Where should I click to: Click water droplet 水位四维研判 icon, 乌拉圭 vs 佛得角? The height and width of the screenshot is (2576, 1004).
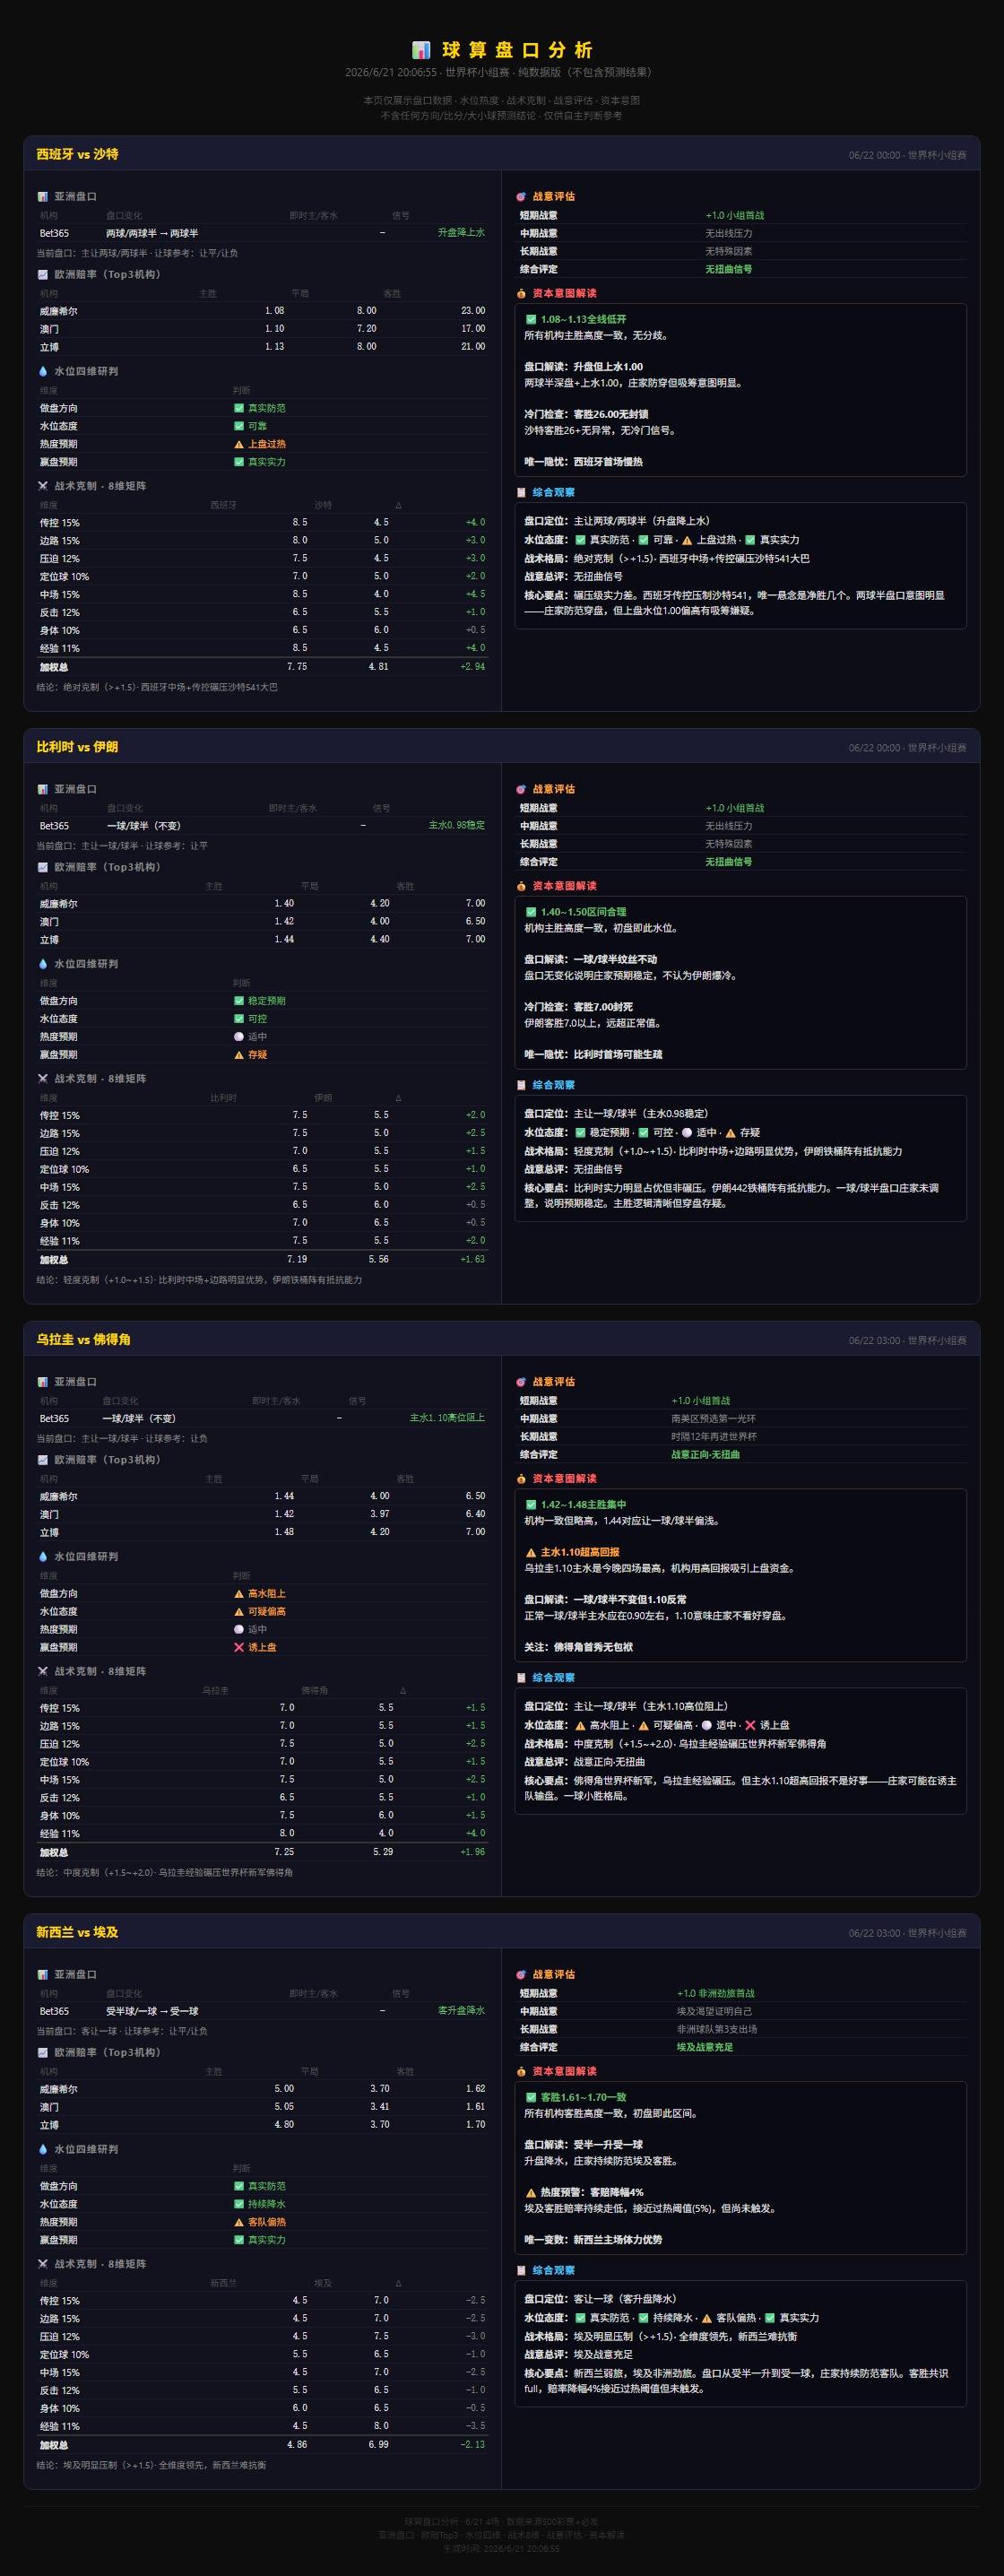click(x=42, y=1557)
